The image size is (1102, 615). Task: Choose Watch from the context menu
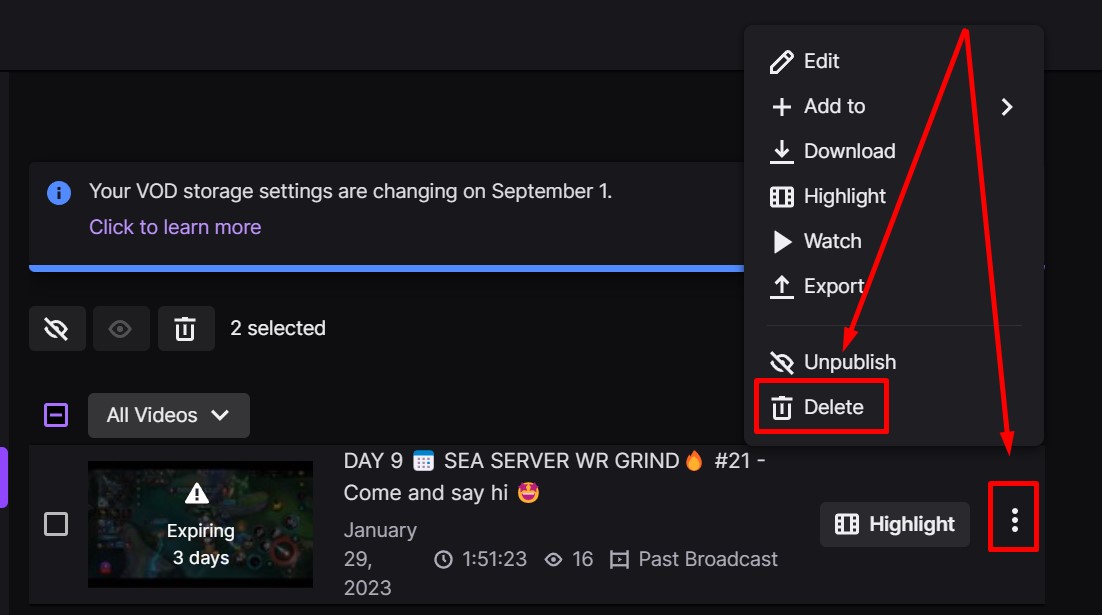(831, 241)
